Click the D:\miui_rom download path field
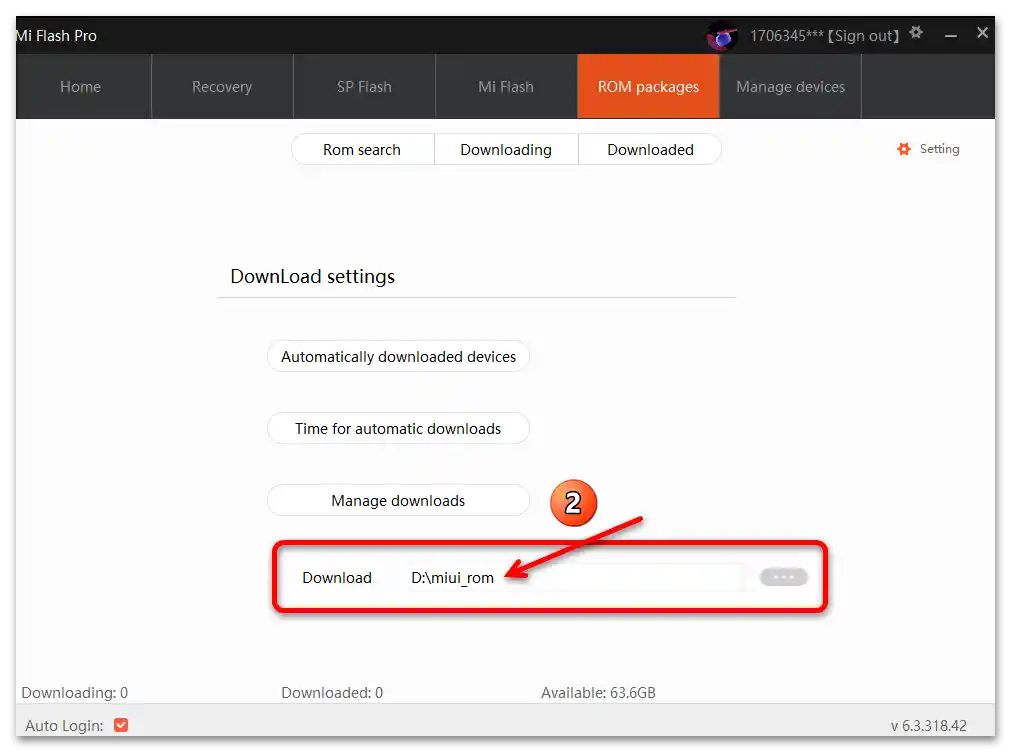This screenshot has height=752, width=1011. pos(574,577)
